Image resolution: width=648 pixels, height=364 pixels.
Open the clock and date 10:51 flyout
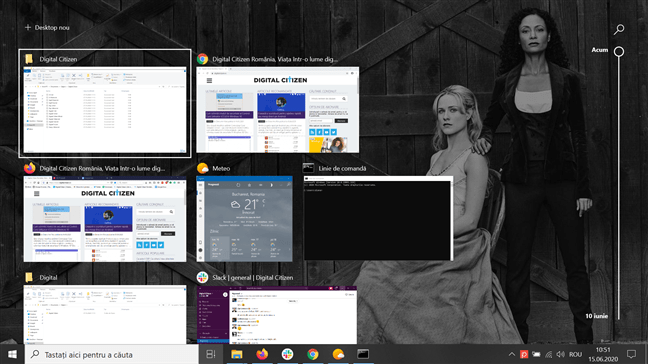603,354
